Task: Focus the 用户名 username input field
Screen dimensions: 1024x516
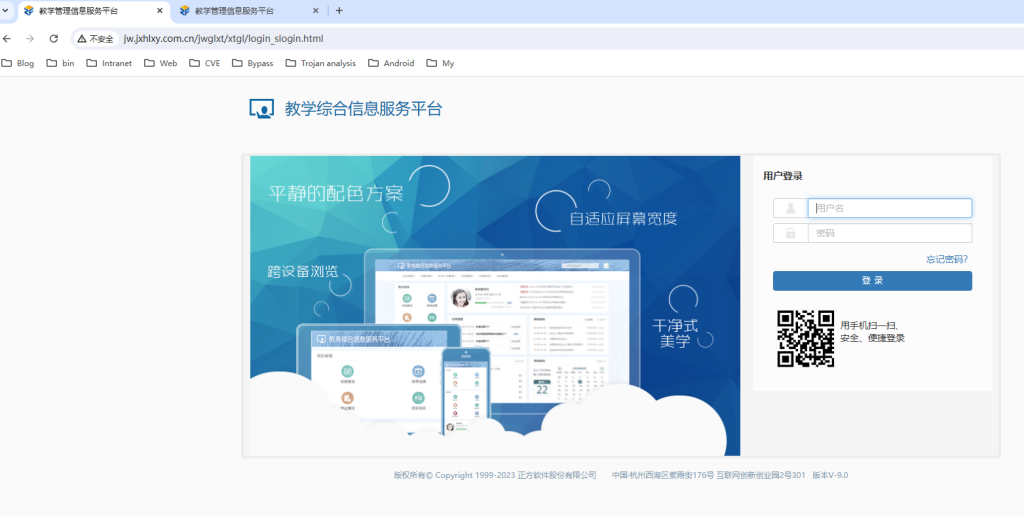Action: tap(890, 208)
